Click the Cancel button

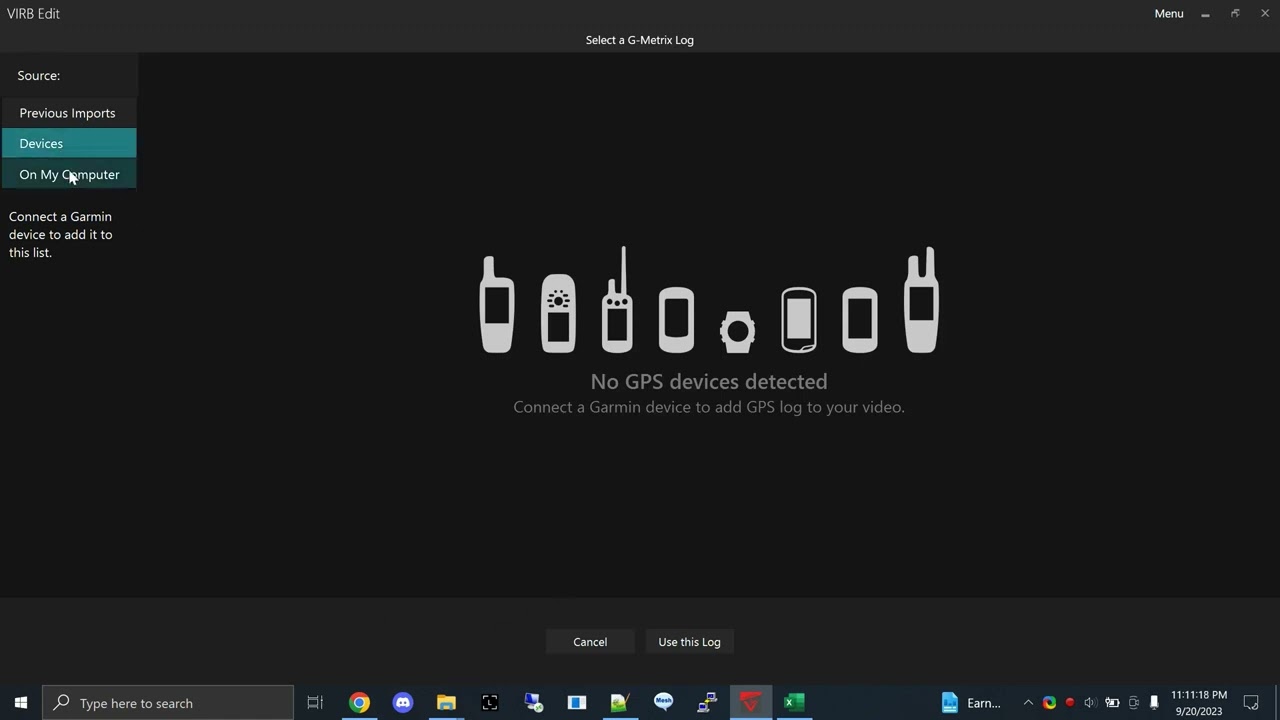click(590, 642)
